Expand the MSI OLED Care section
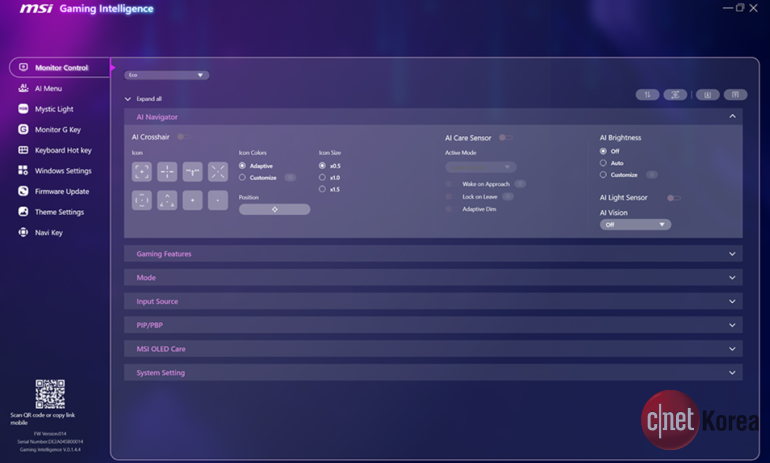 point(432,349)
